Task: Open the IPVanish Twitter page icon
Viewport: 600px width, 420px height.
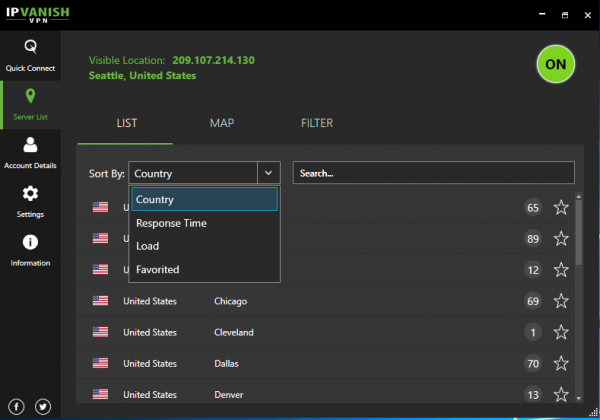Action: (x=43, y=407)
